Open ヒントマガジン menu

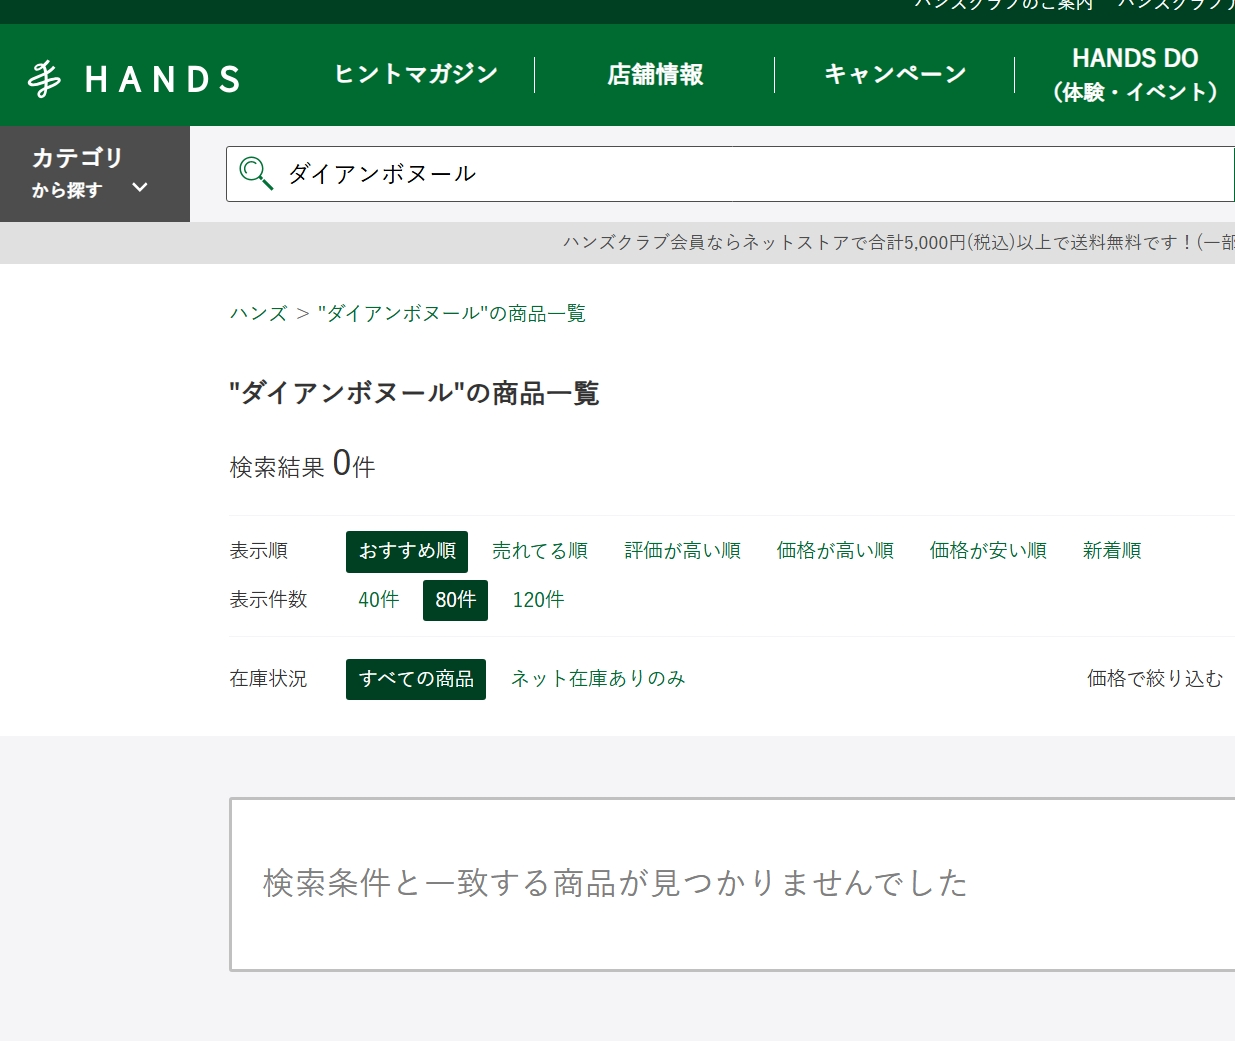416,74
